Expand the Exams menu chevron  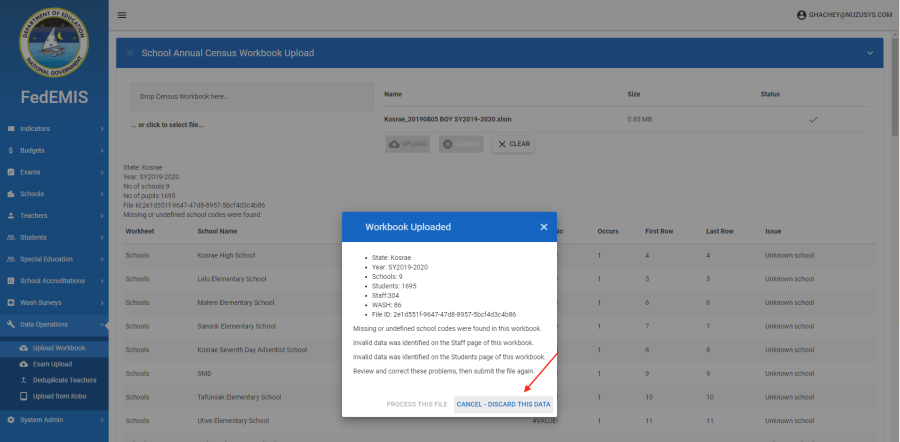(x=102, y=172)
